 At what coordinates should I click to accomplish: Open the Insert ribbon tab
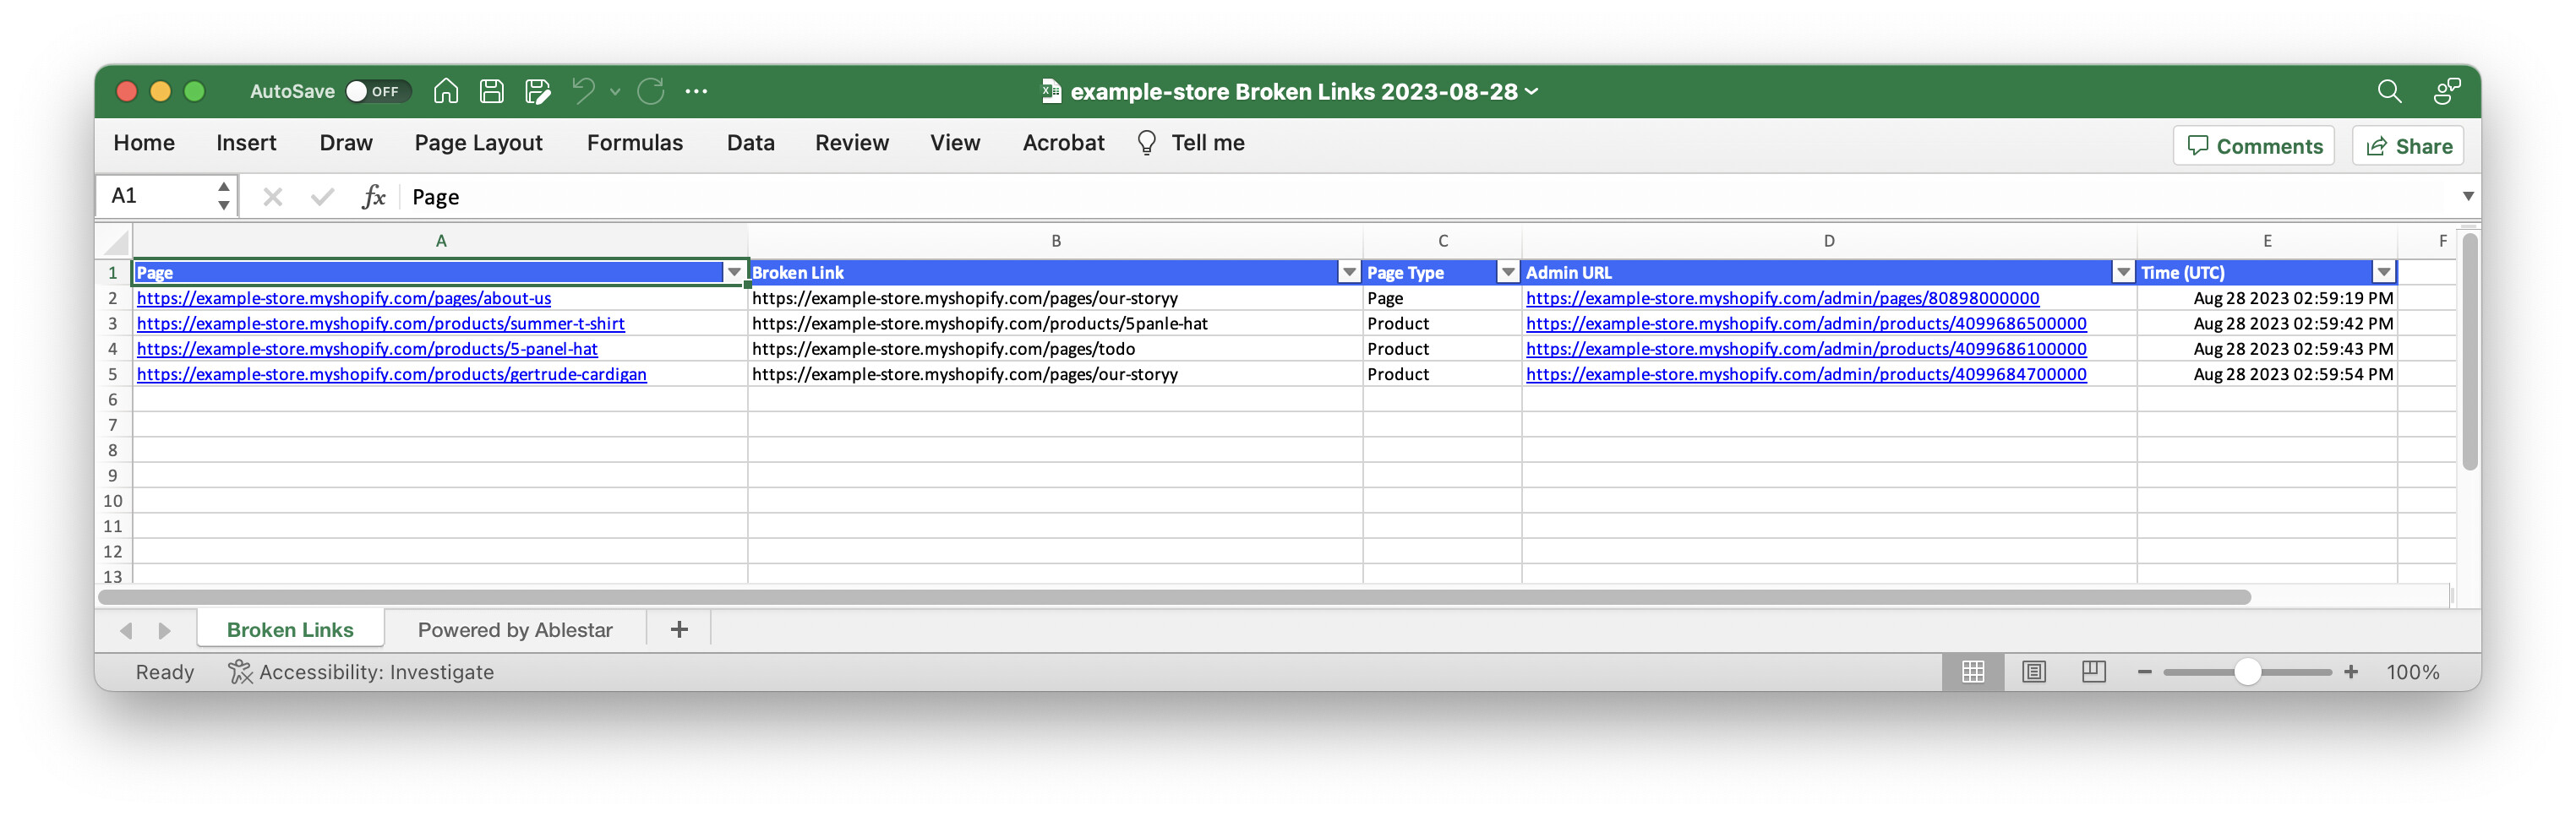tap(246, 143)
